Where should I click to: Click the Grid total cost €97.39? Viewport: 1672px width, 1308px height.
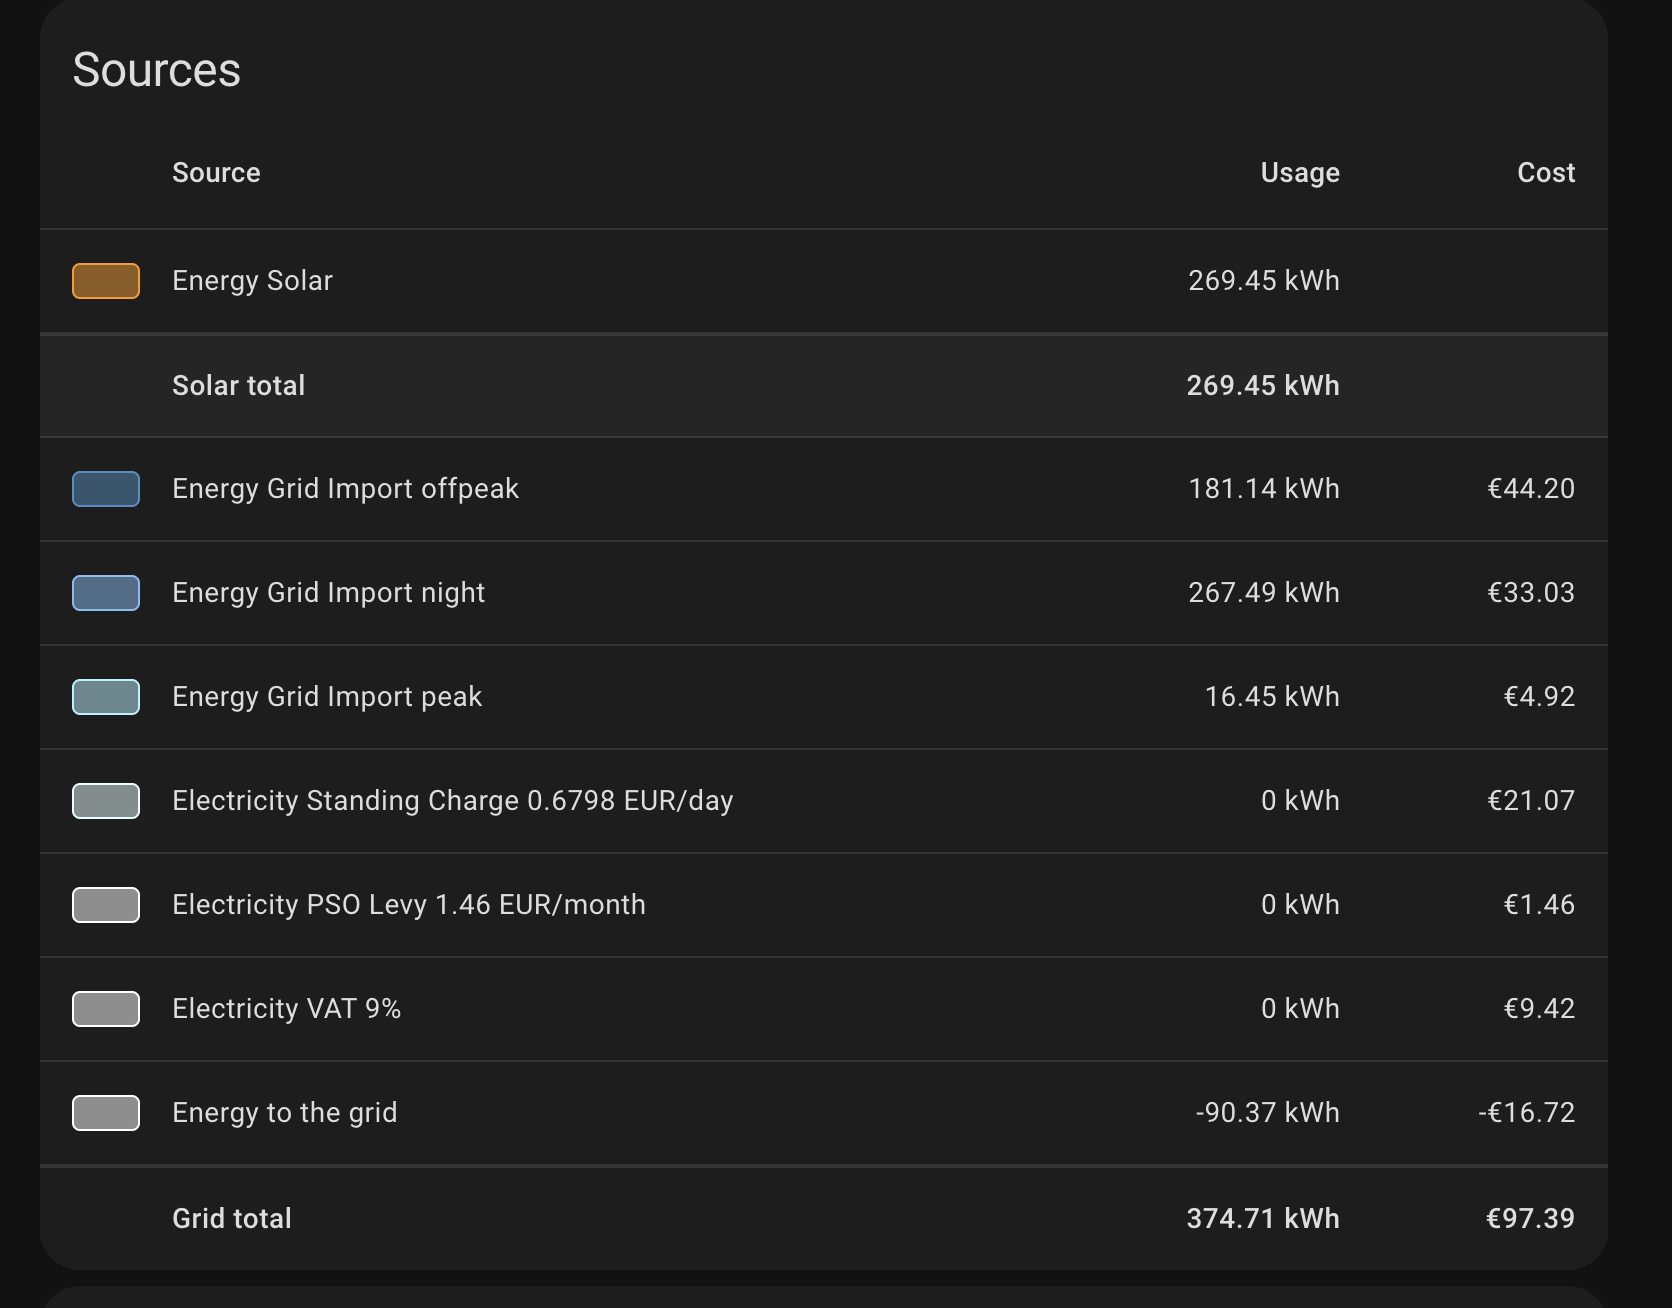(1530, 1218)
